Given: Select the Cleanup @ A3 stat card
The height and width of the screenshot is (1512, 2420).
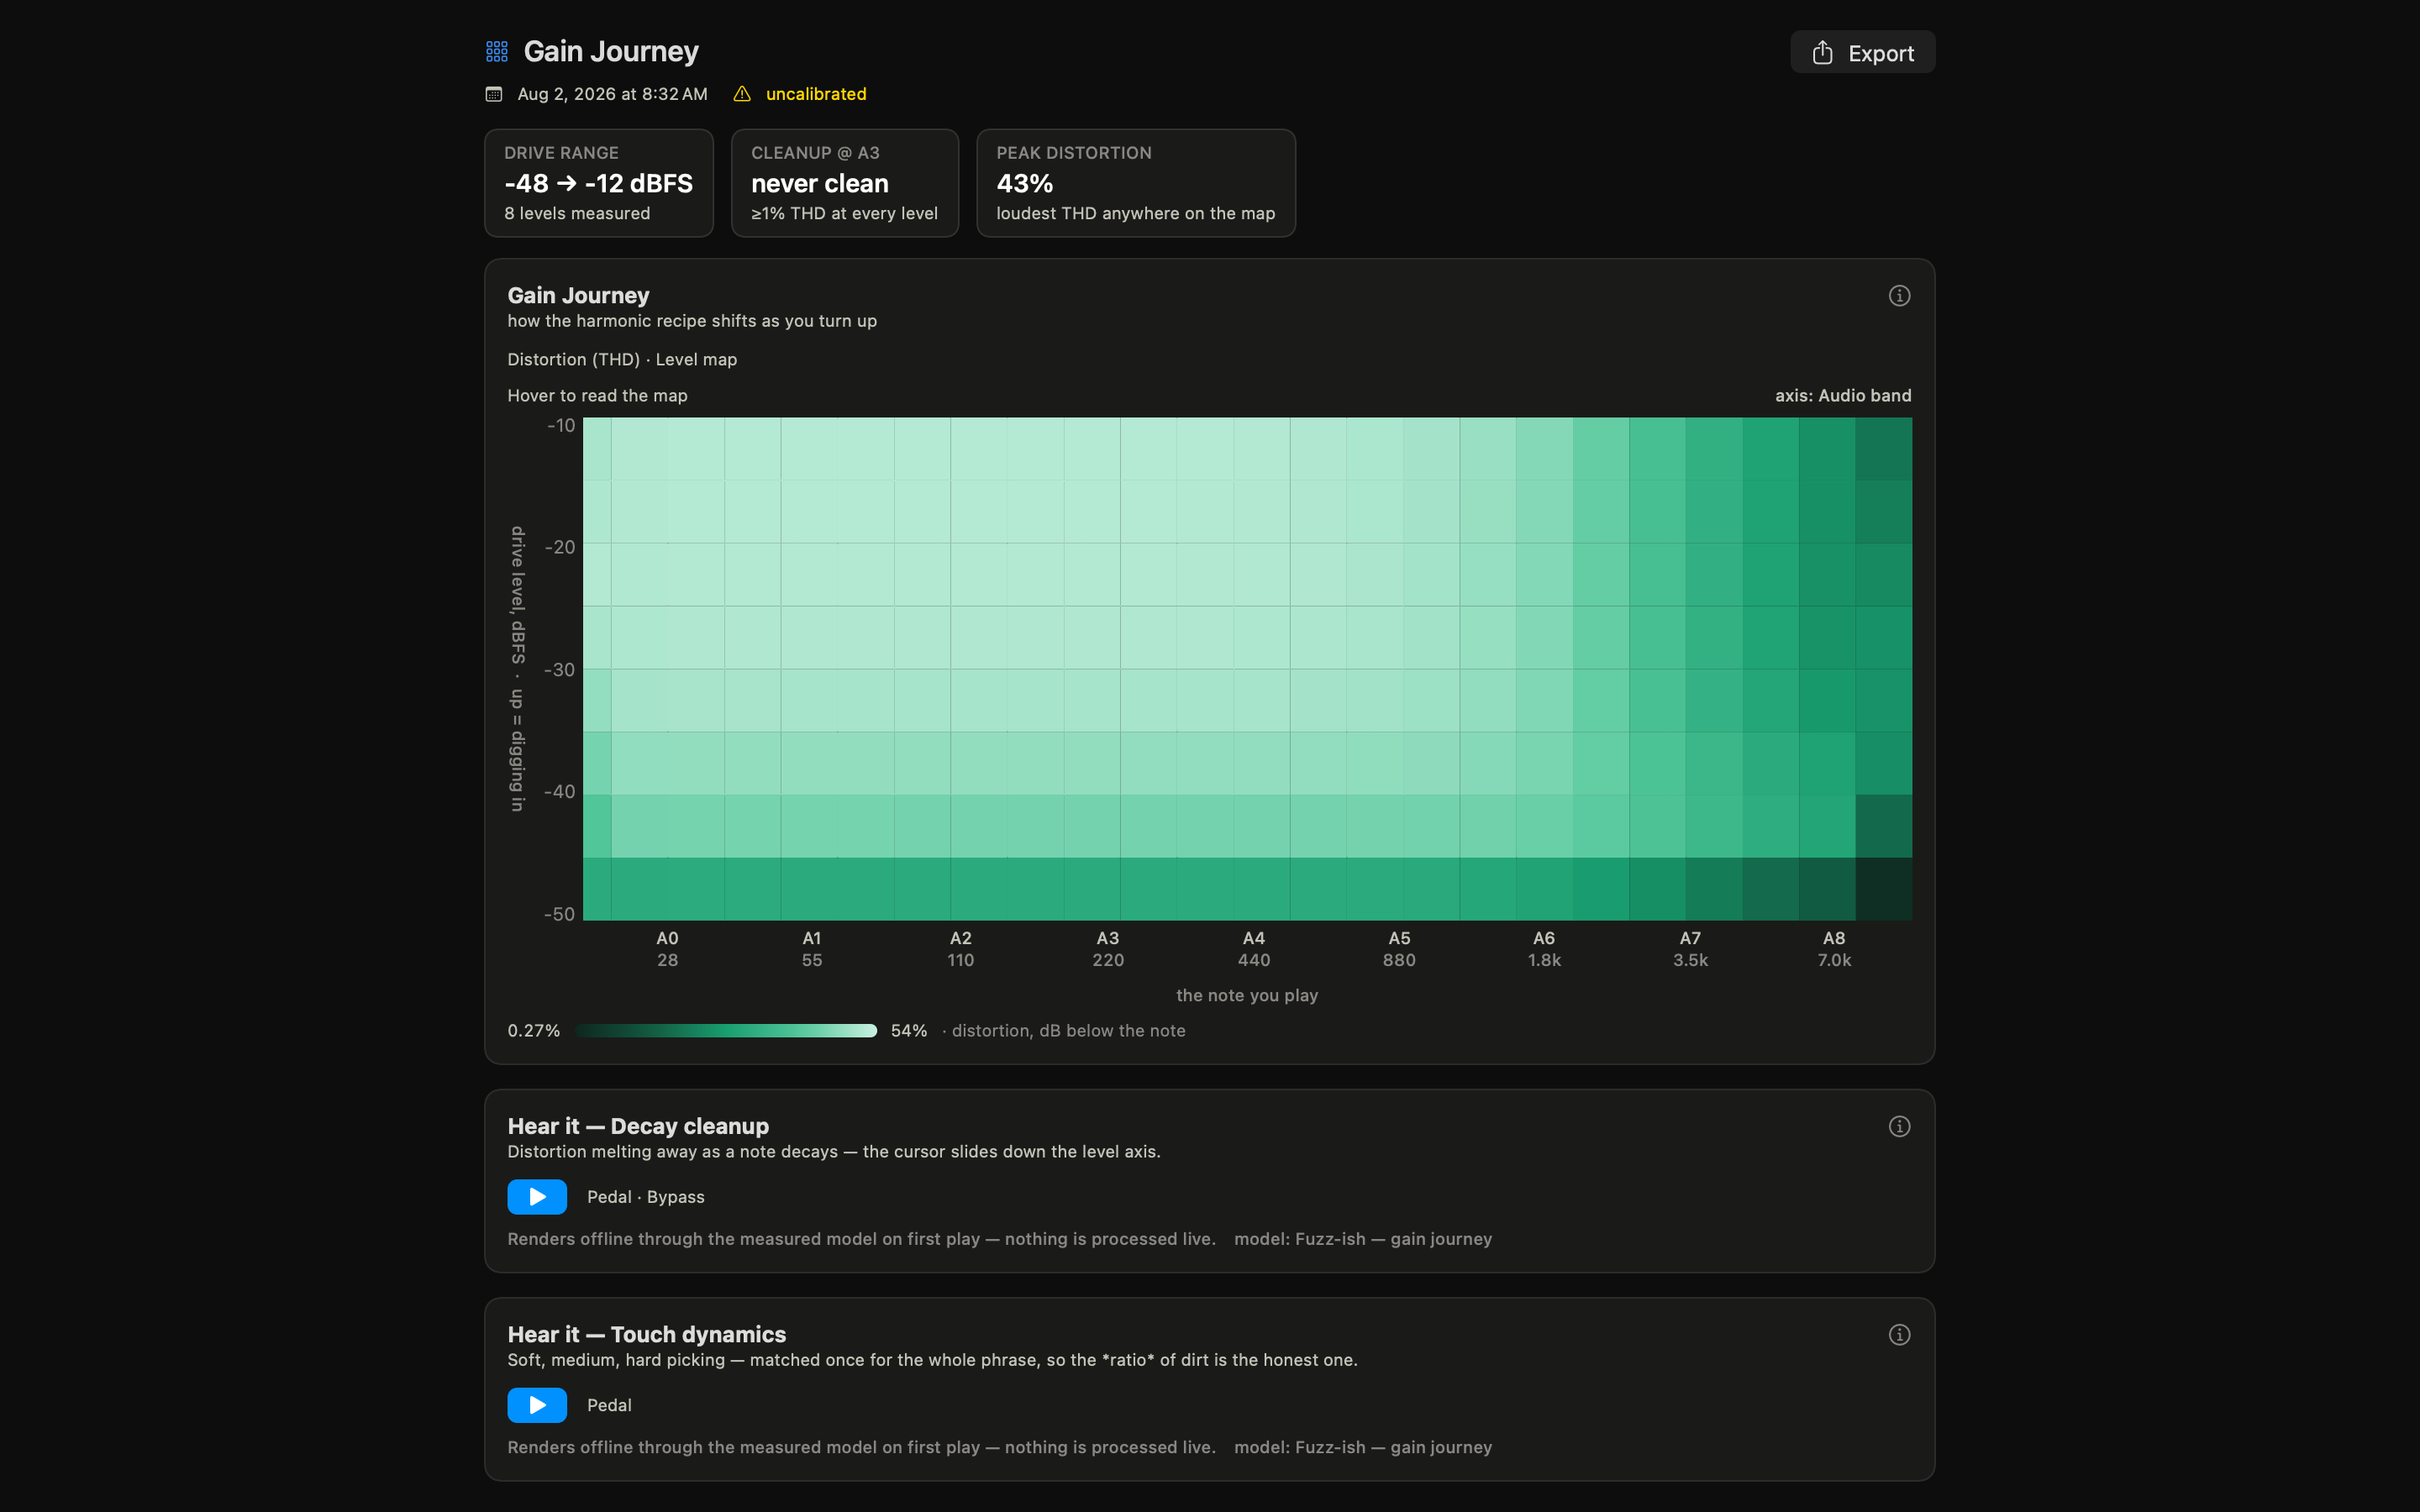Looking at the screenshot, I should [845, 183].
